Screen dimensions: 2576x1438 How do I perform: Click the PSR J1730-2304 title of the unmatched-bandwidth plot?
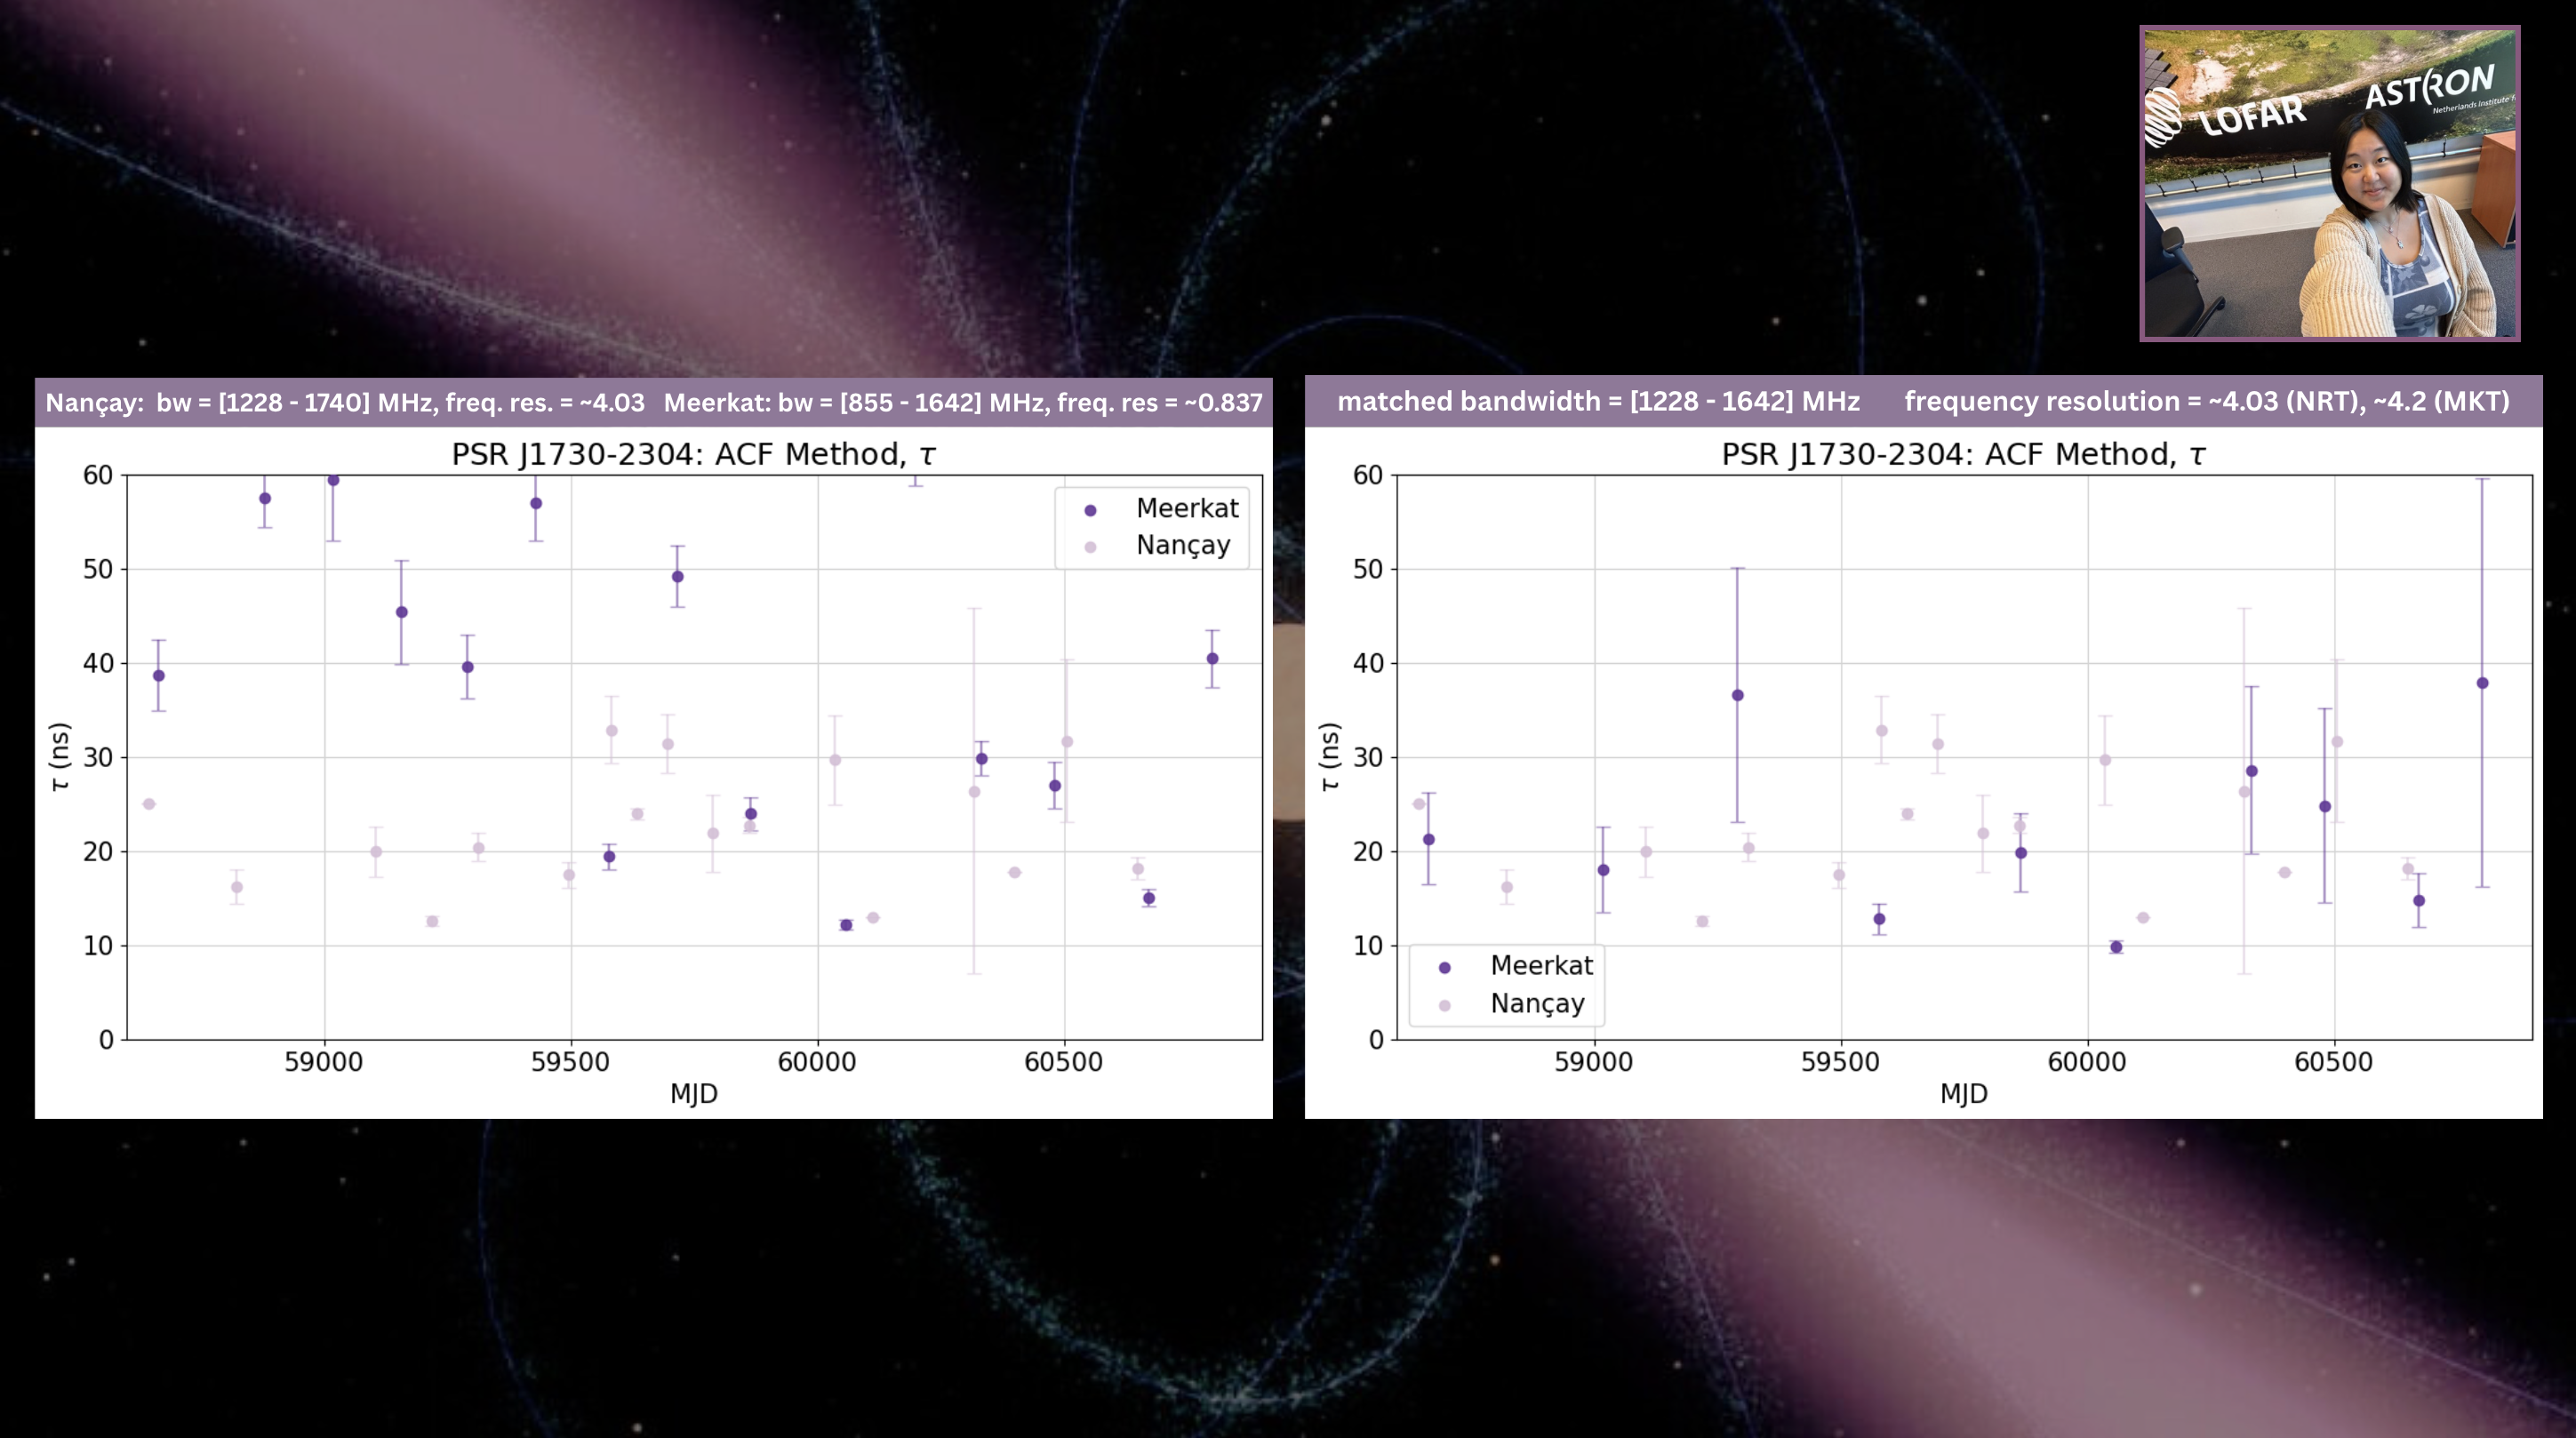coord(693,454)
